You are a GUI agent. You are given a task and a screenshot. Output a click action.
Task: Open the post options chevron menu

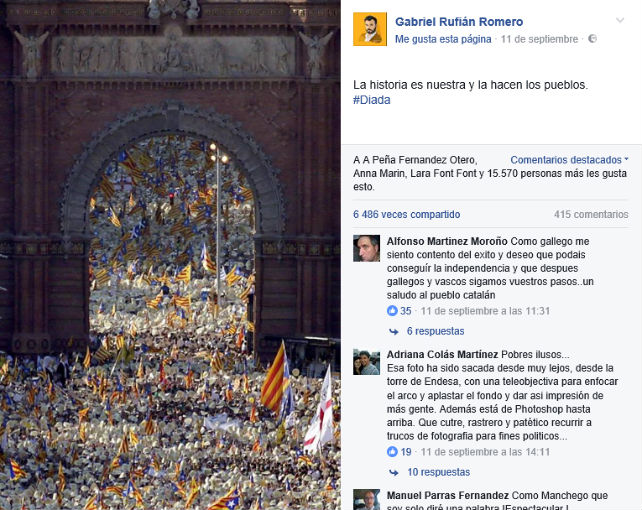(x=620, y=20)
